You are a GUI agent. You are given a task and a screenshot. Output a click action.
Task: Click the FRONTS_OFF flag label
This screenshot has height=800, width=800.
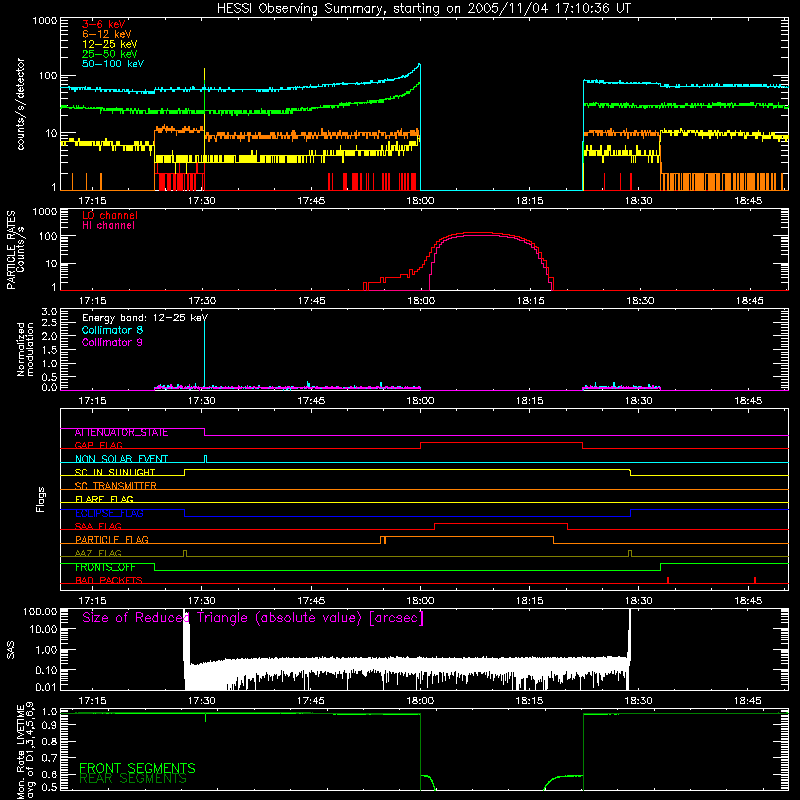click(105, 567)
